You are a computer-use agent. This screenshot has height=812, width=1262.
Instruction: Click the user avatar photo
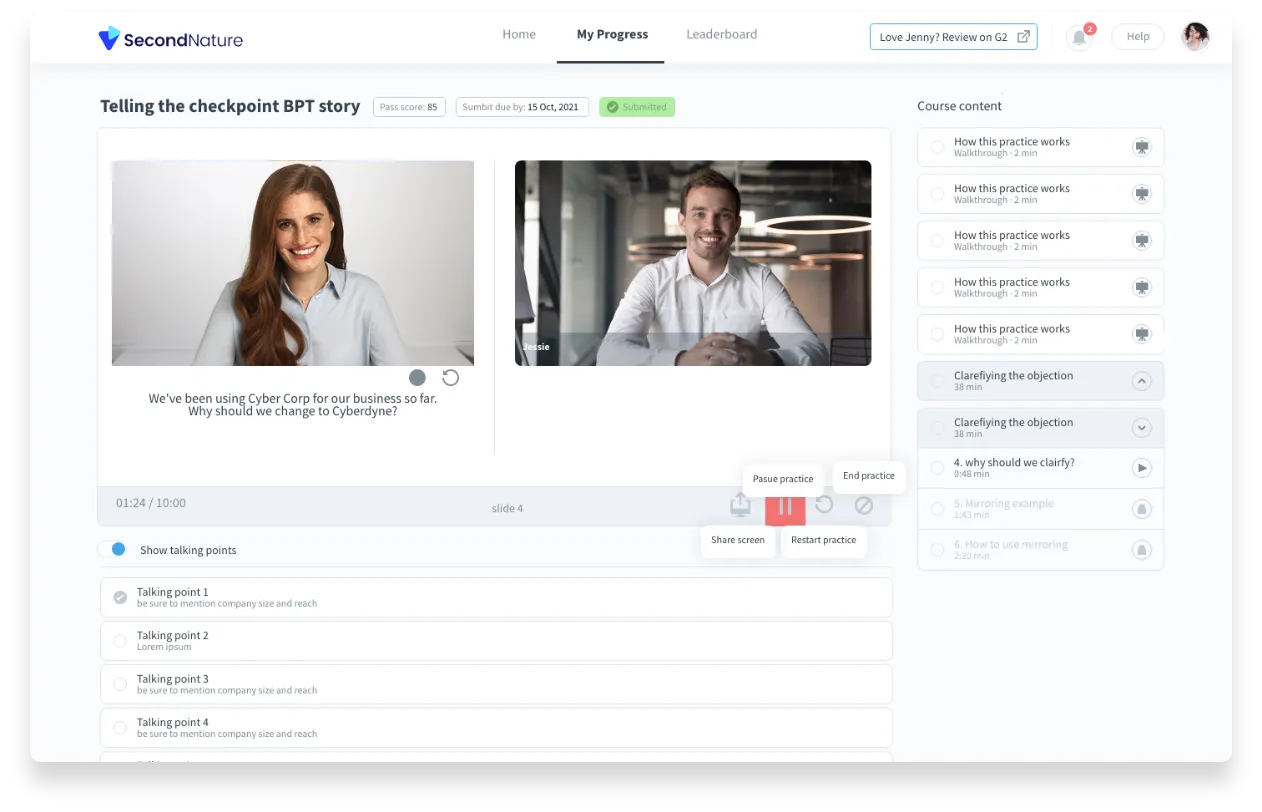pyautogui.click(x=1195, y=36)
